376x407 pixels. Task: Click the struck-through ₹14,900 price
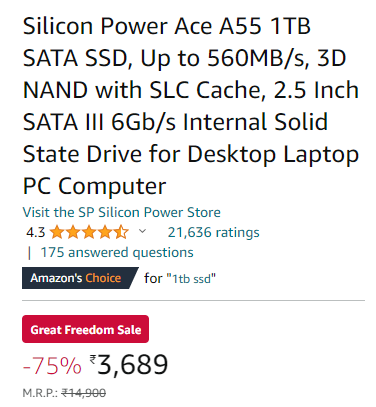pos(84,393)
